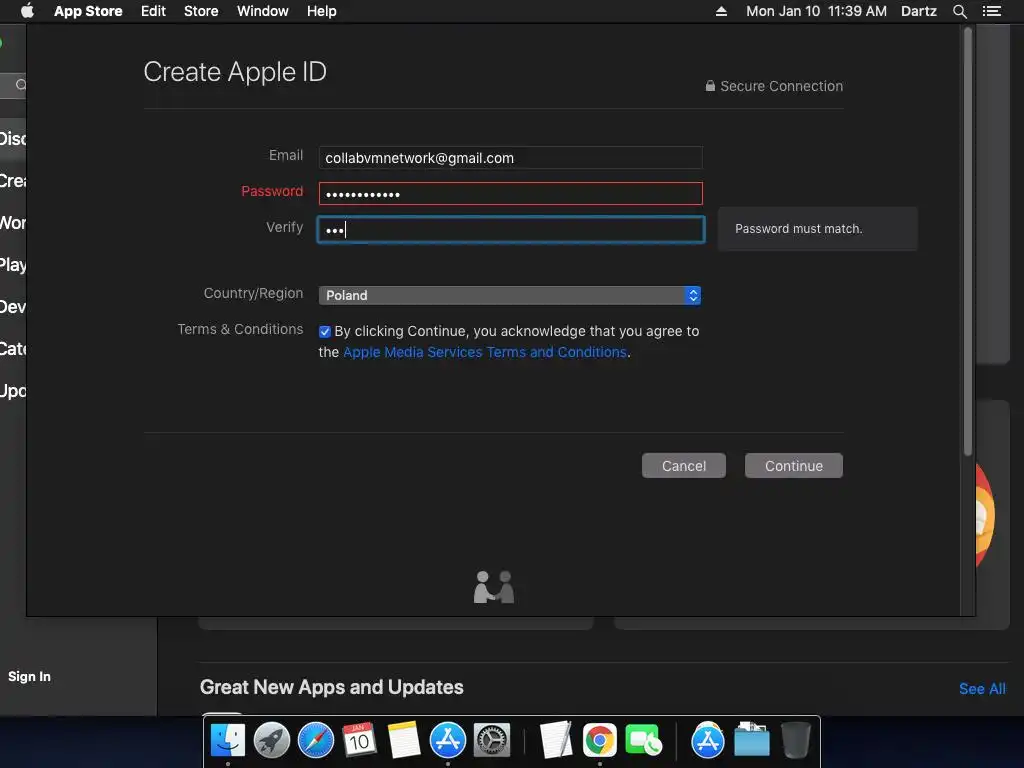Open Finder from the dock
The height and width of the screenshot is (768, 1024).
click(x=227, y=741)
